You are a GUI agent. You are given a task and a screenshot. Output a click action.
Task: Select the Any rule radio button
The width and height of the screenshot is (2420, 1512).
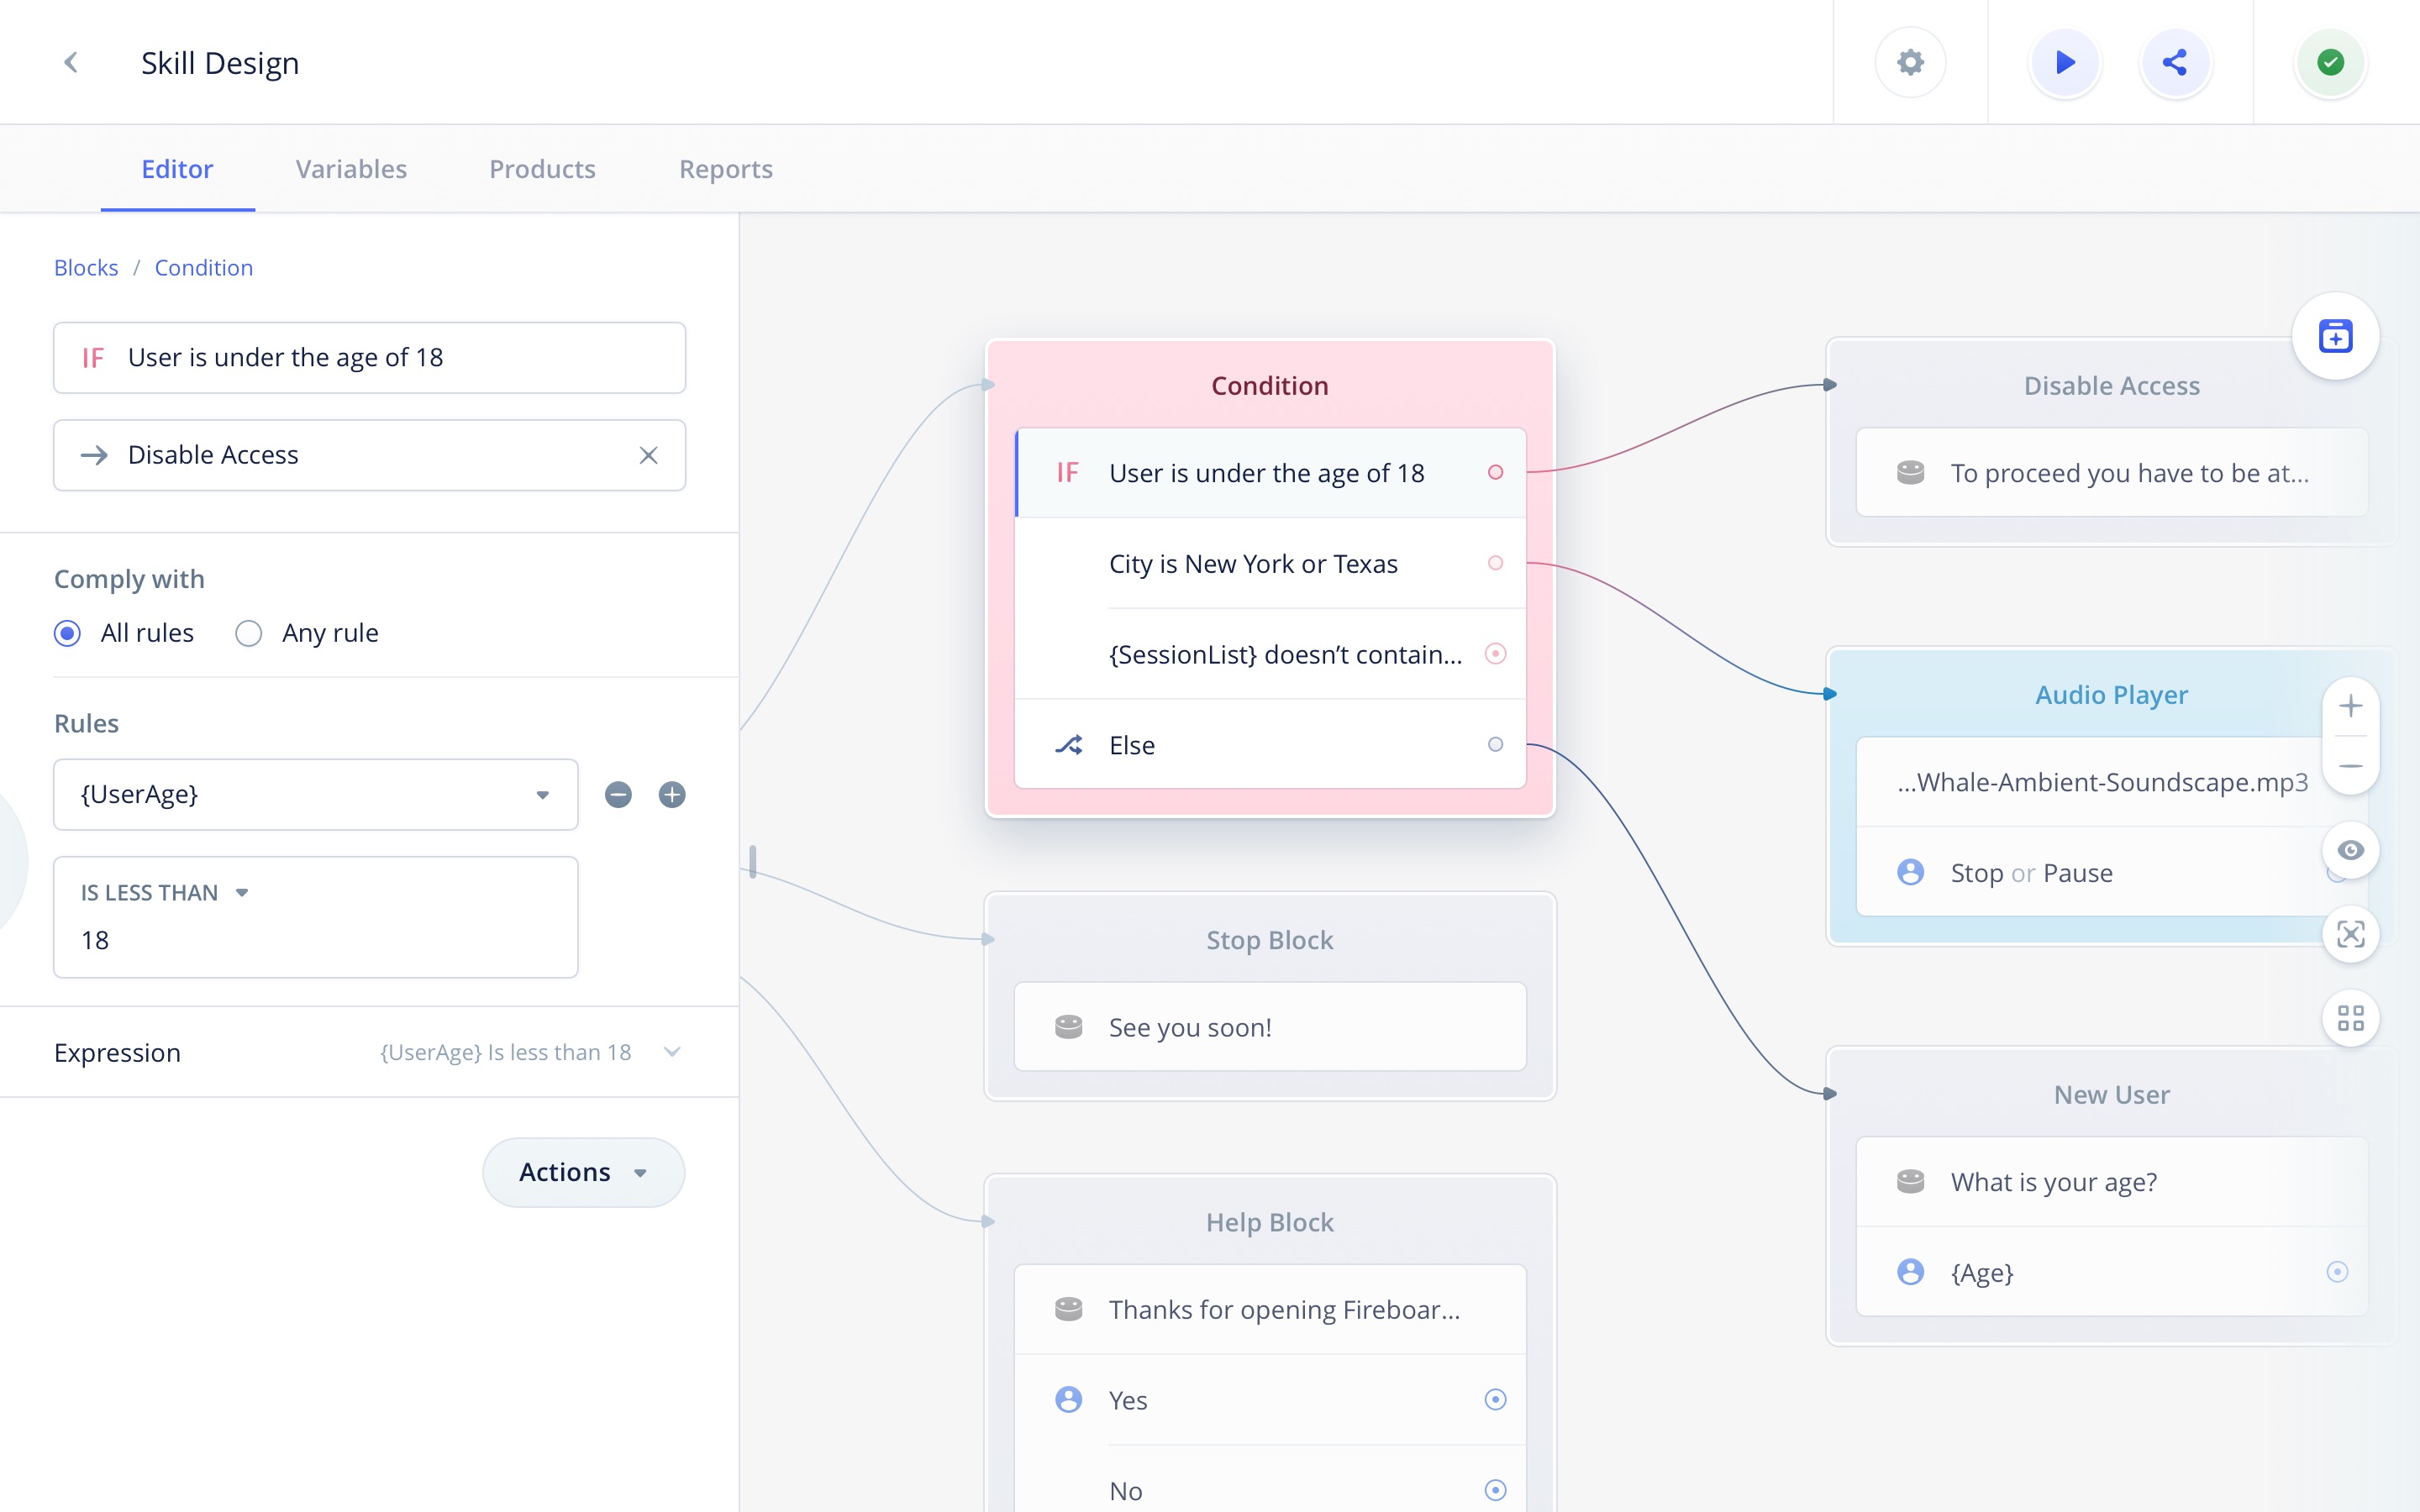coord(249,633)
